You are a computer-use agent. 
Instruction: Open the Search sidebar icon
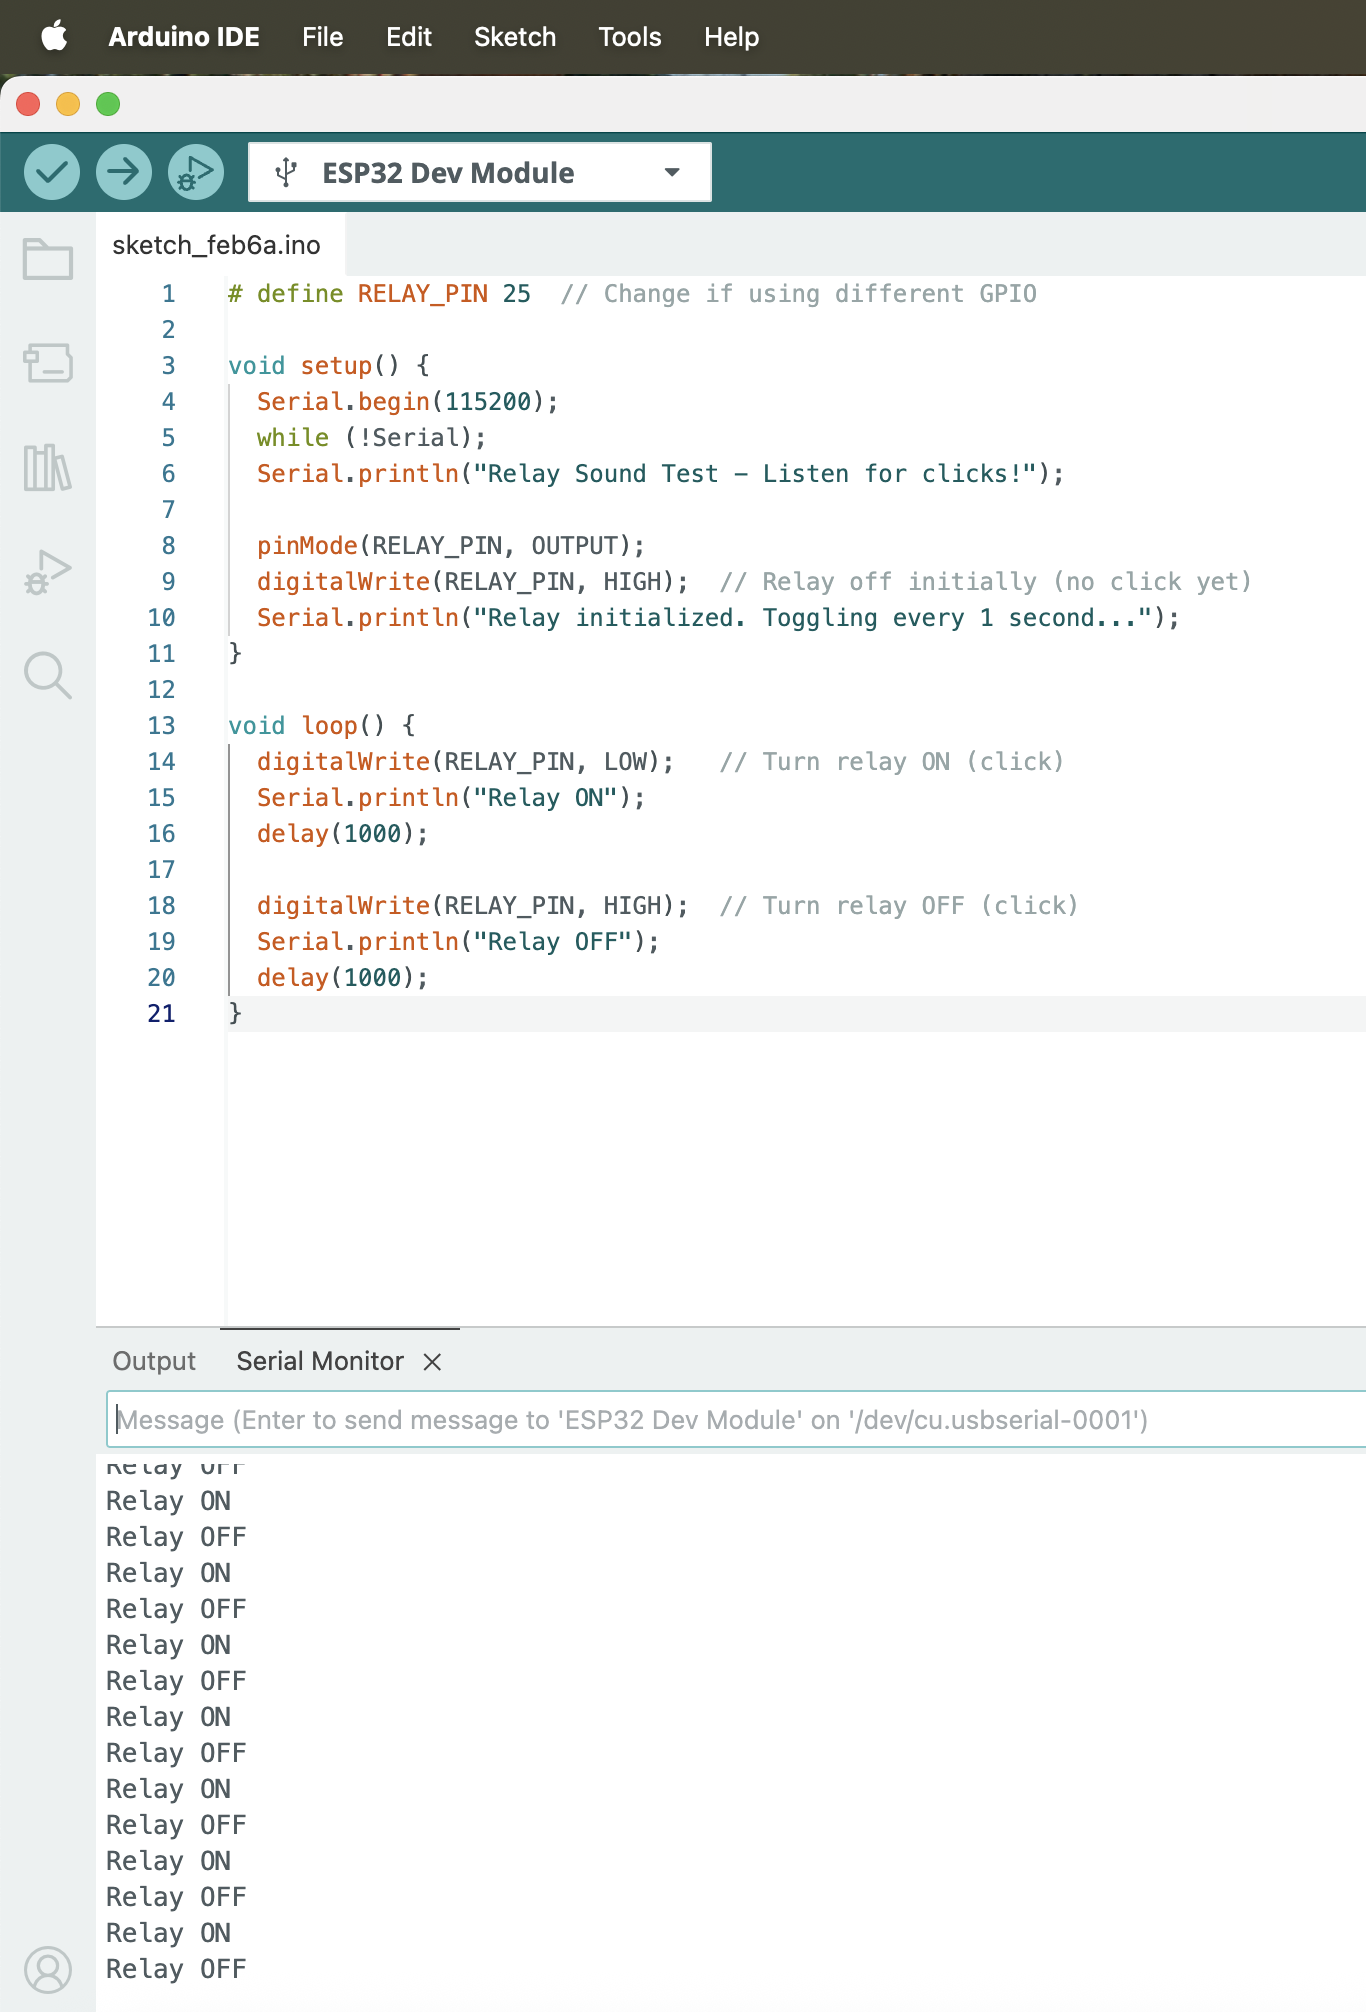48,676
